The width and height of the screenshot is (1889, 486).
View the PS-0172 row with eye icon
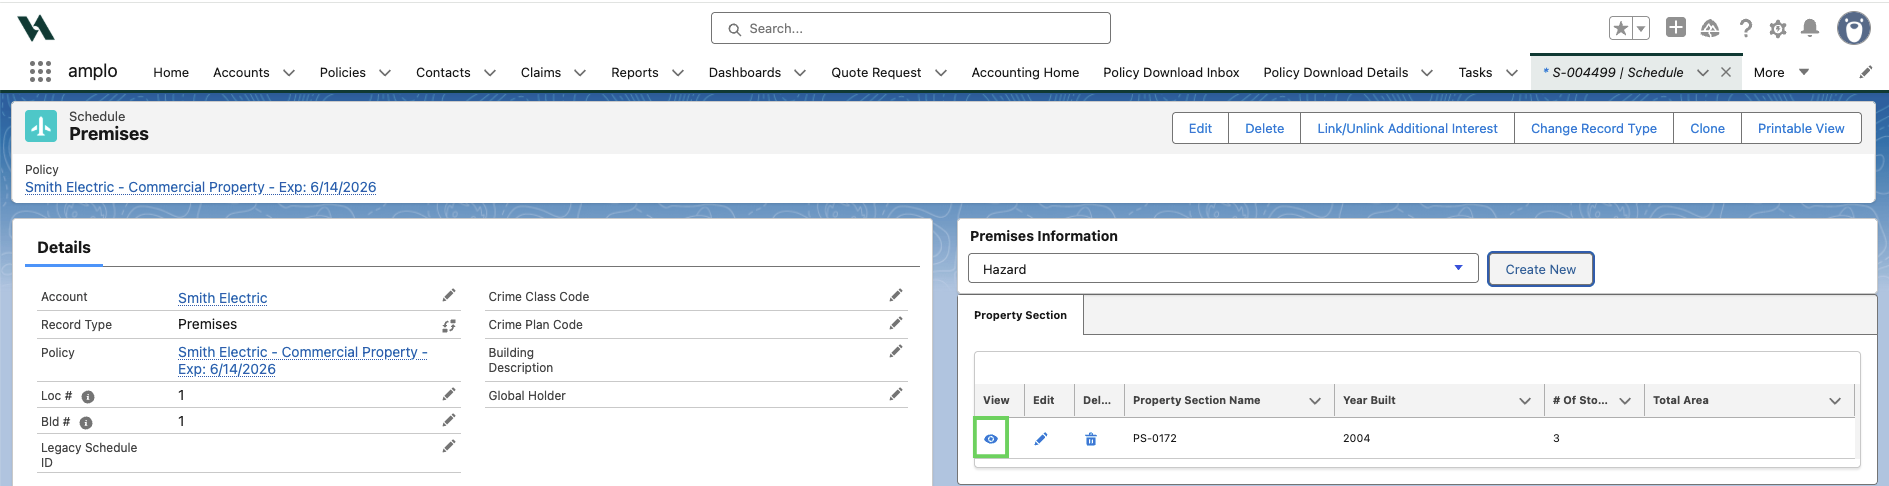pos(991,438)
